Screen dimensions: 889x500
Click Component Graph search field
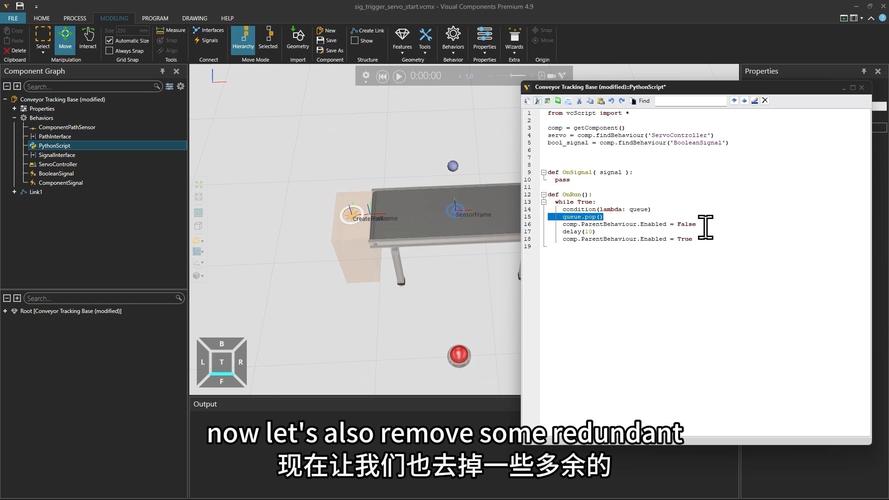pyautogui.click(x=92, y=86)
